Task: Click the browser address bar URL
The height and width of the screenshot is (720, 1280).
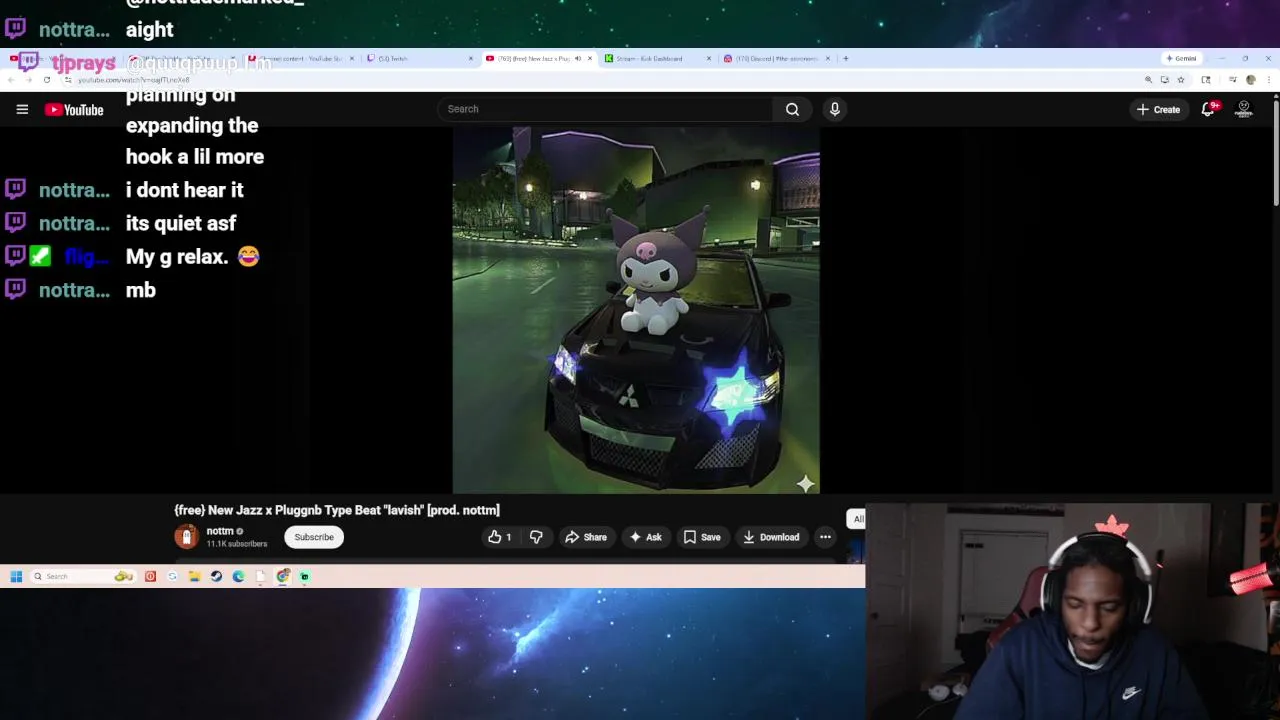Action: (x=133, y=80)
